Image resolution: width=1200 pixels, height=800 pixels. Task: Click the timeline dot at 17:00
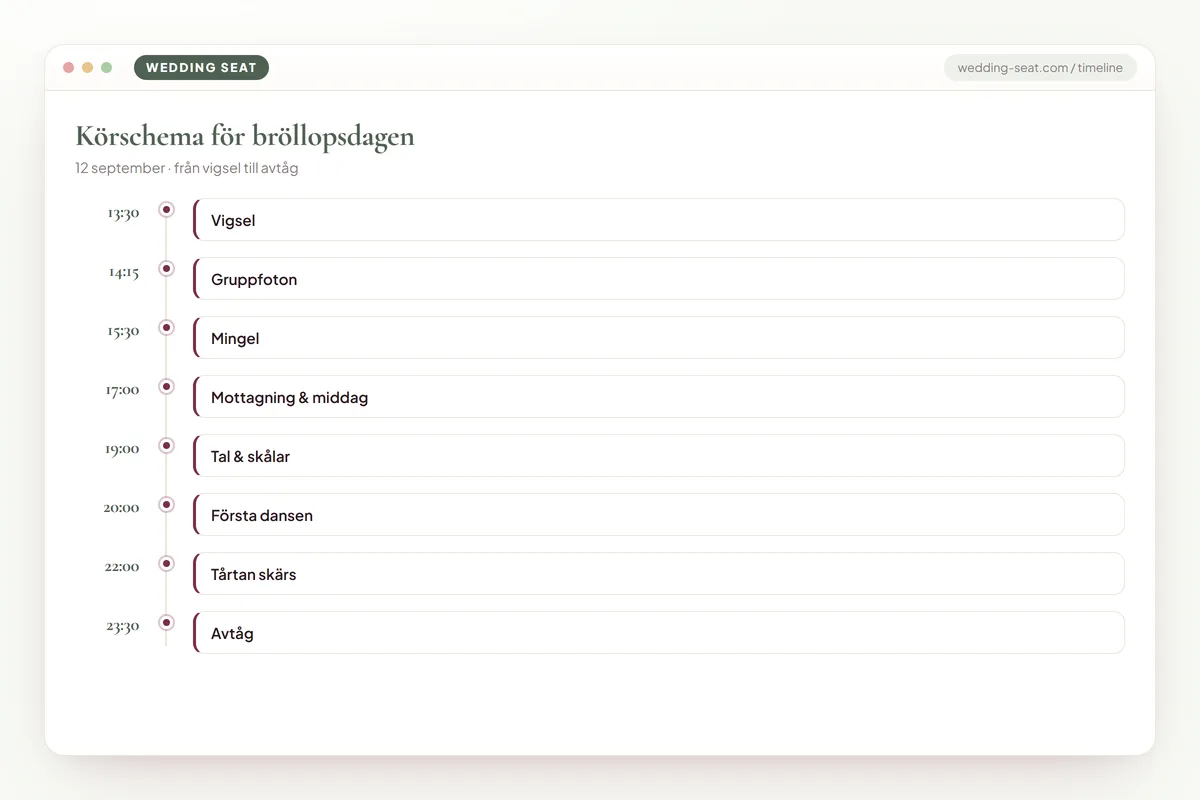tap(166, 386)
